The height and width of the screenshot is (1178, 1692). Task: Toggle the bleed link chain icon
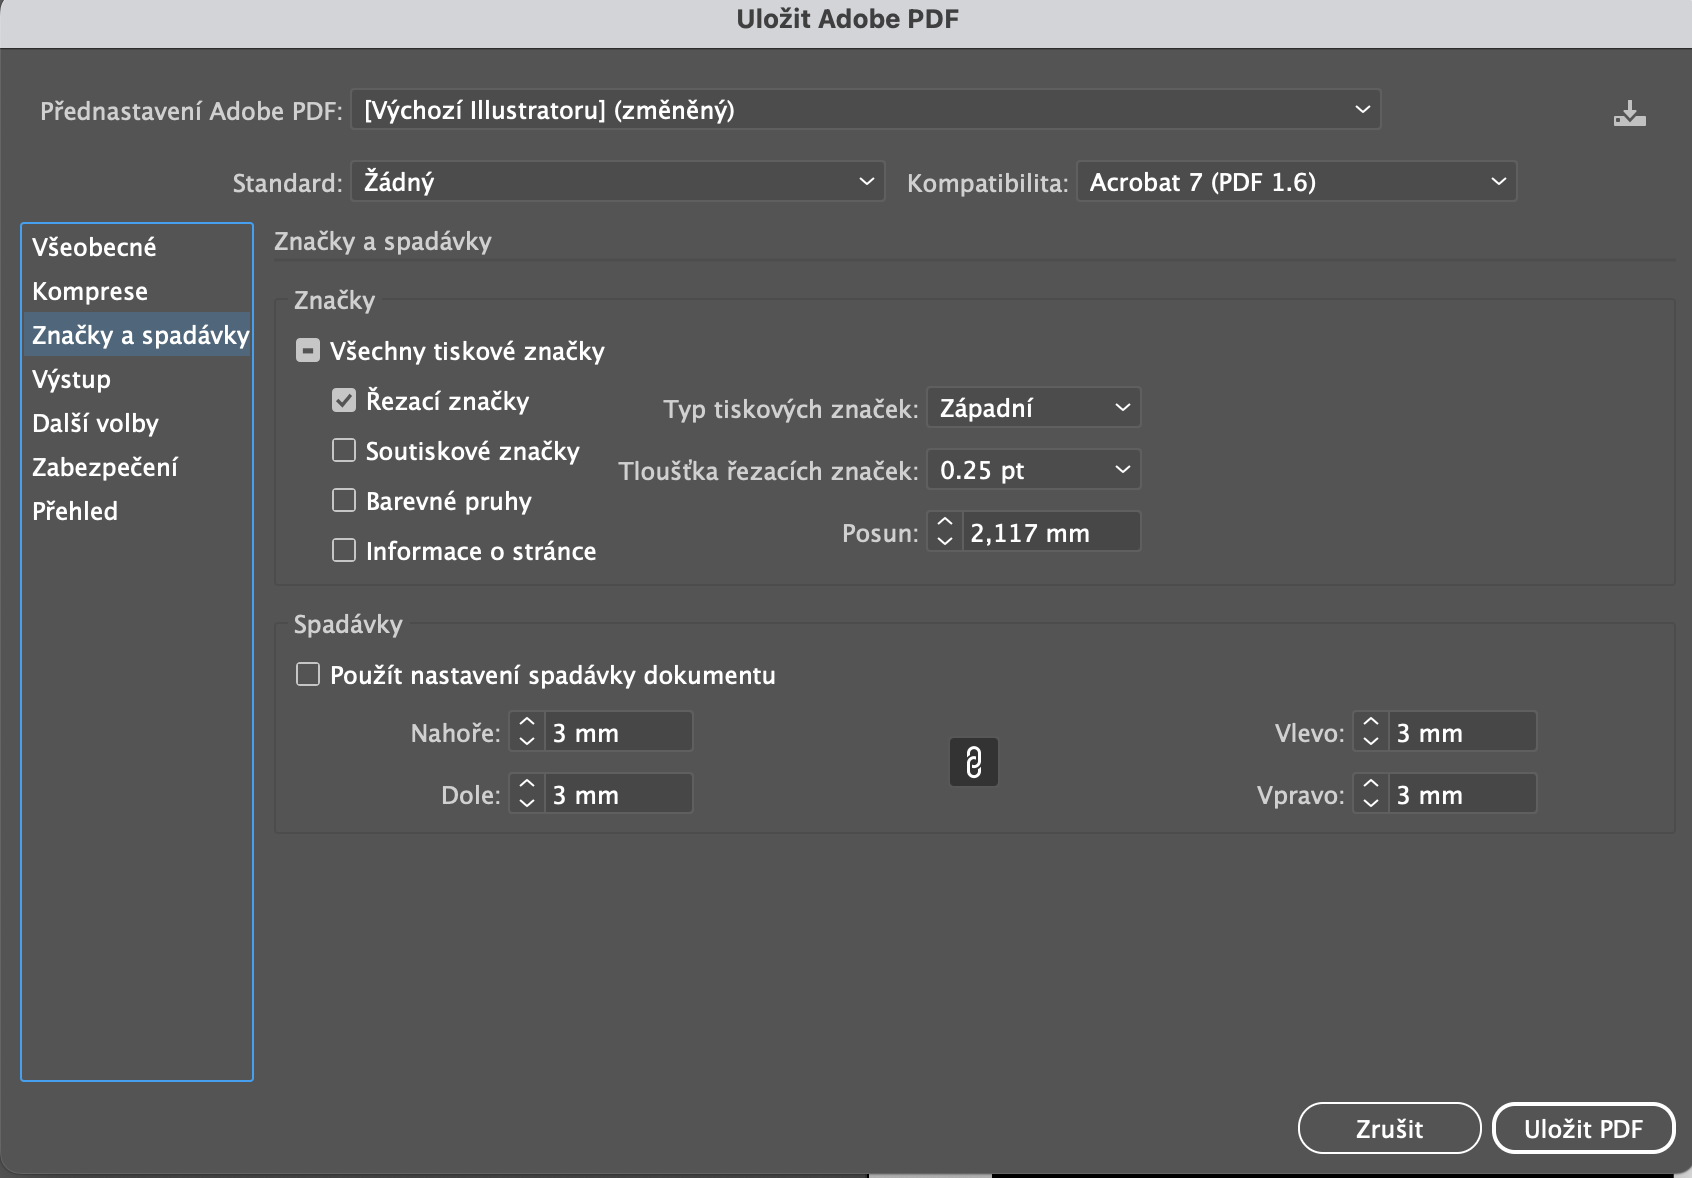pos(973,762)
